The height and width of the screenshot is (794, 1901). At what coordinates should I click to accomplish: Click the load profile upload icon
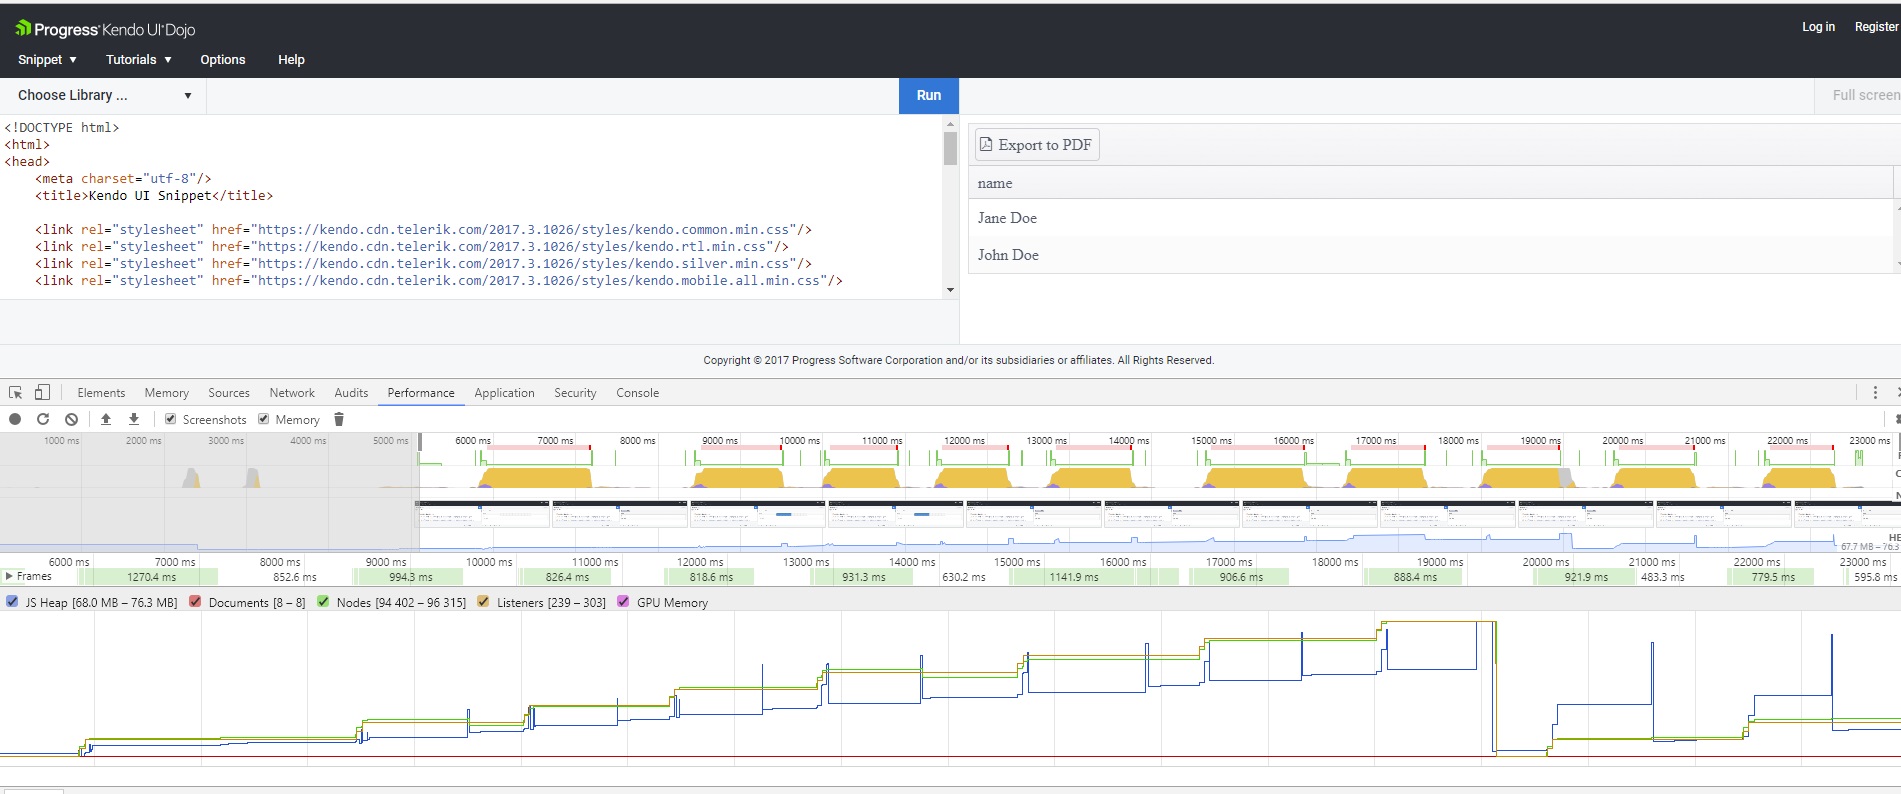coord(106,419)
